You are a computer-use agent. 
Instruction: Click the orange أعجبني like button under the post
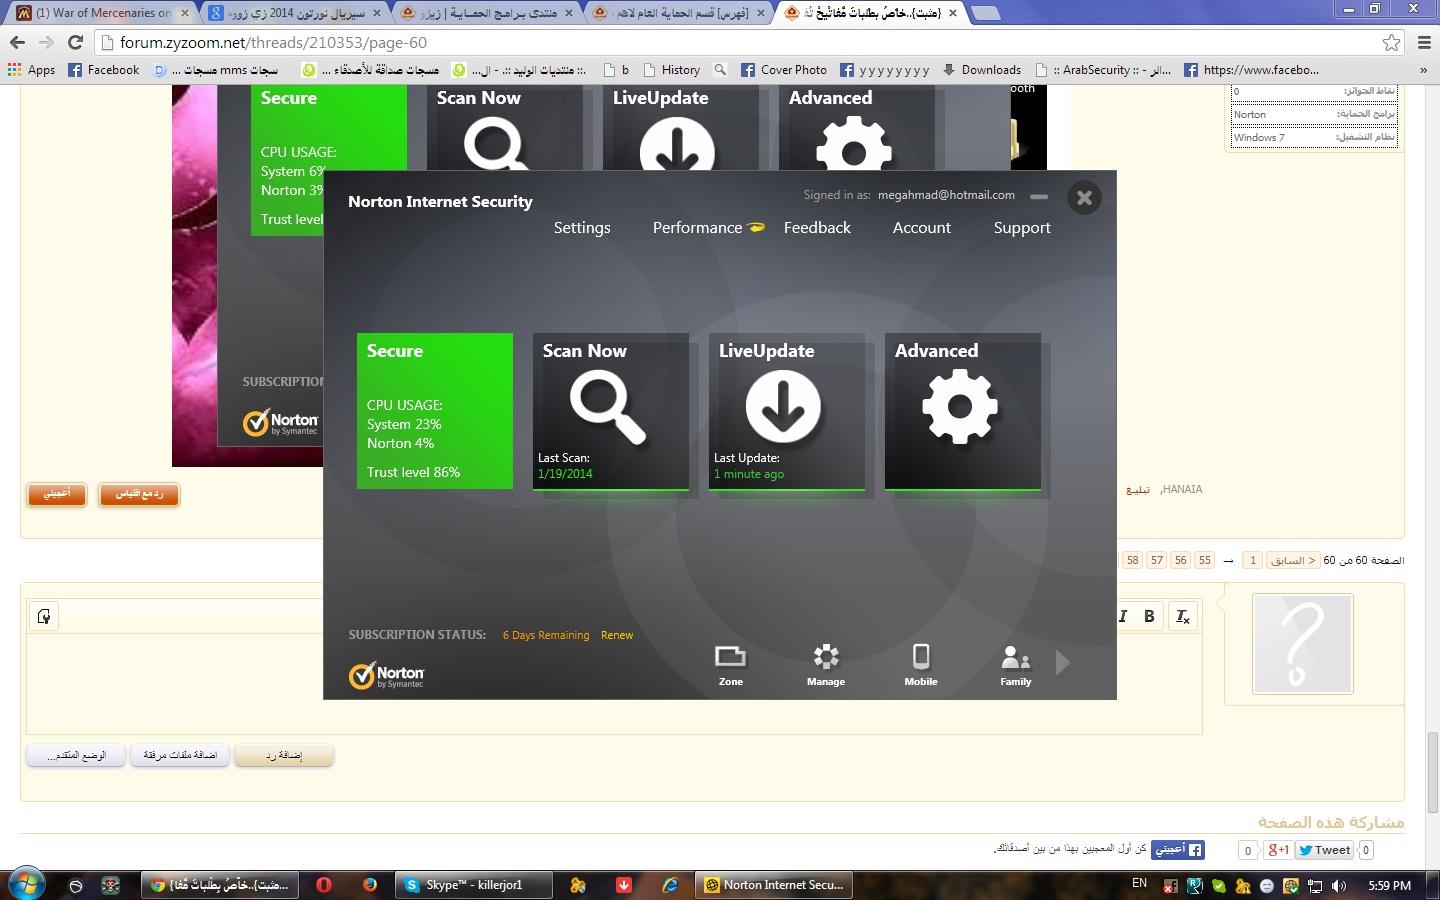[x=57, y=494]
